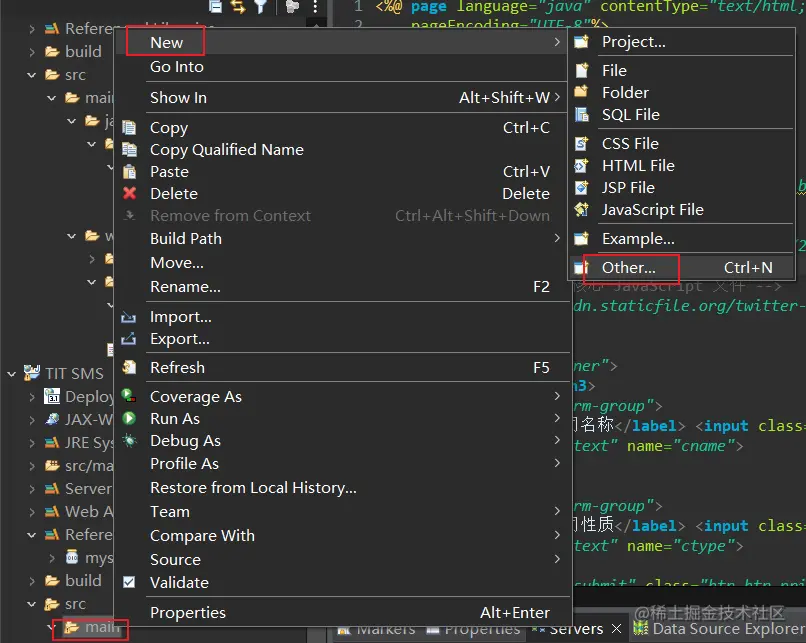Open the Source submenu
806x643 pixels.
[342, 560]
